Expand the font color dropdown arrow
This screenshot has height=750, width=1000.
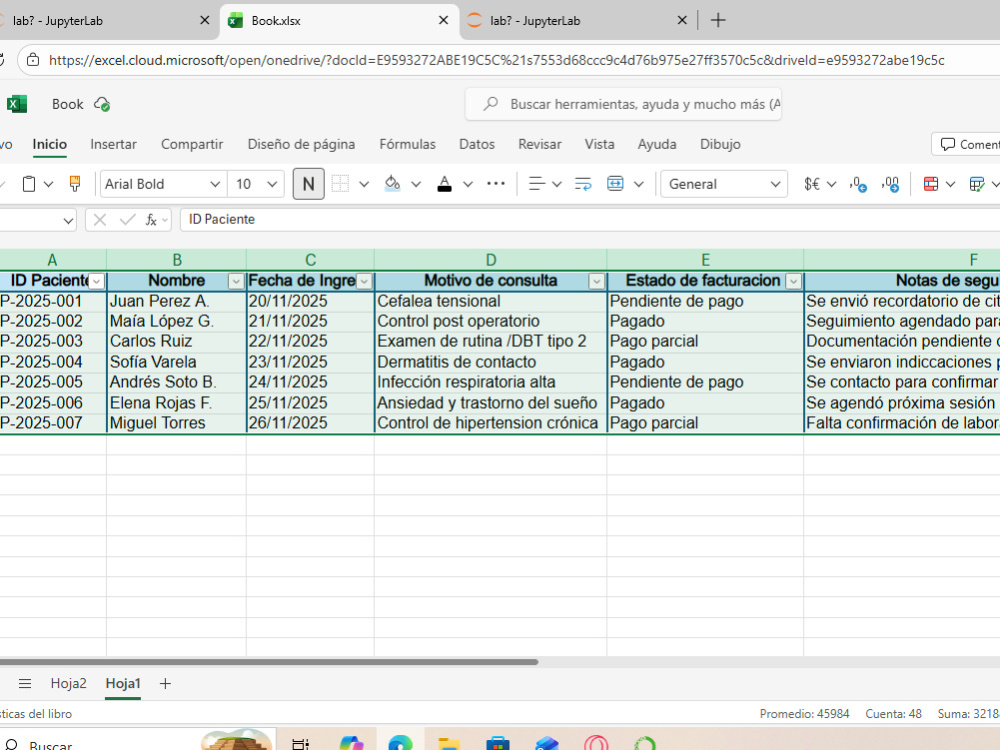[467, 184]
